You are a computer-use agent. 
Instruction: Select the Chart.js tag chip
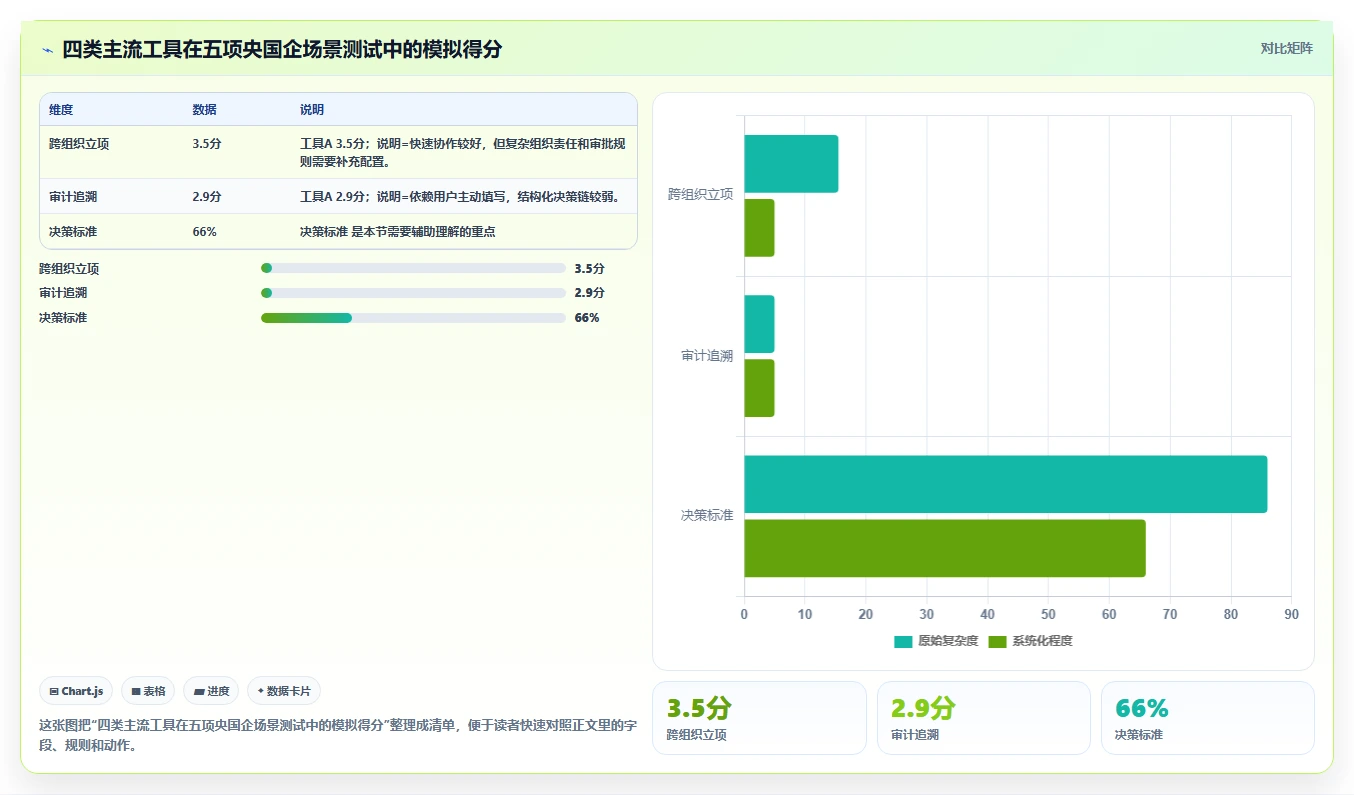pyautogui.click(x=76, y=691)
